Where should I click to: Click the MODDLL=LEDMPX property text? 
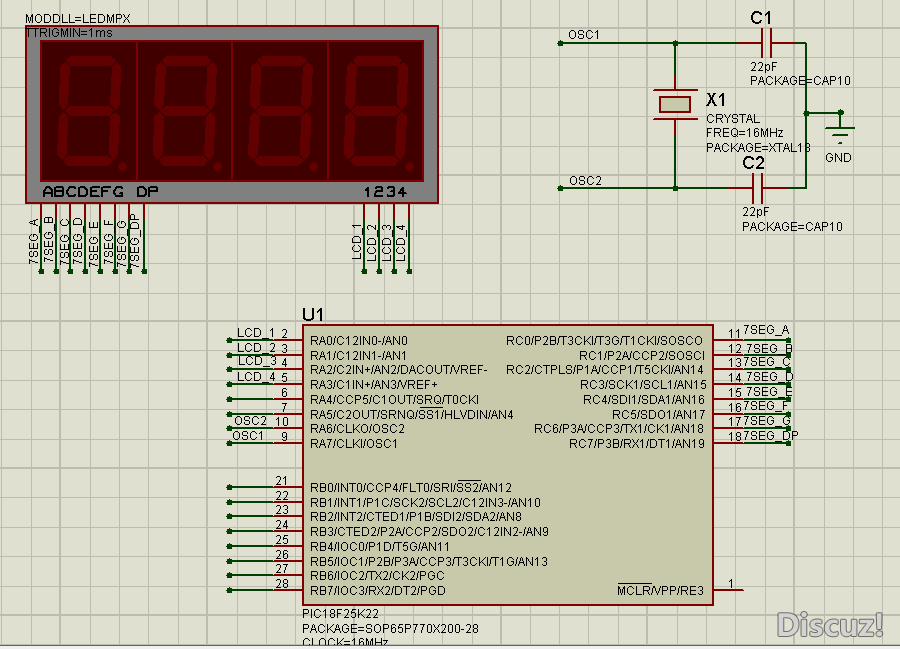[77, 18]
